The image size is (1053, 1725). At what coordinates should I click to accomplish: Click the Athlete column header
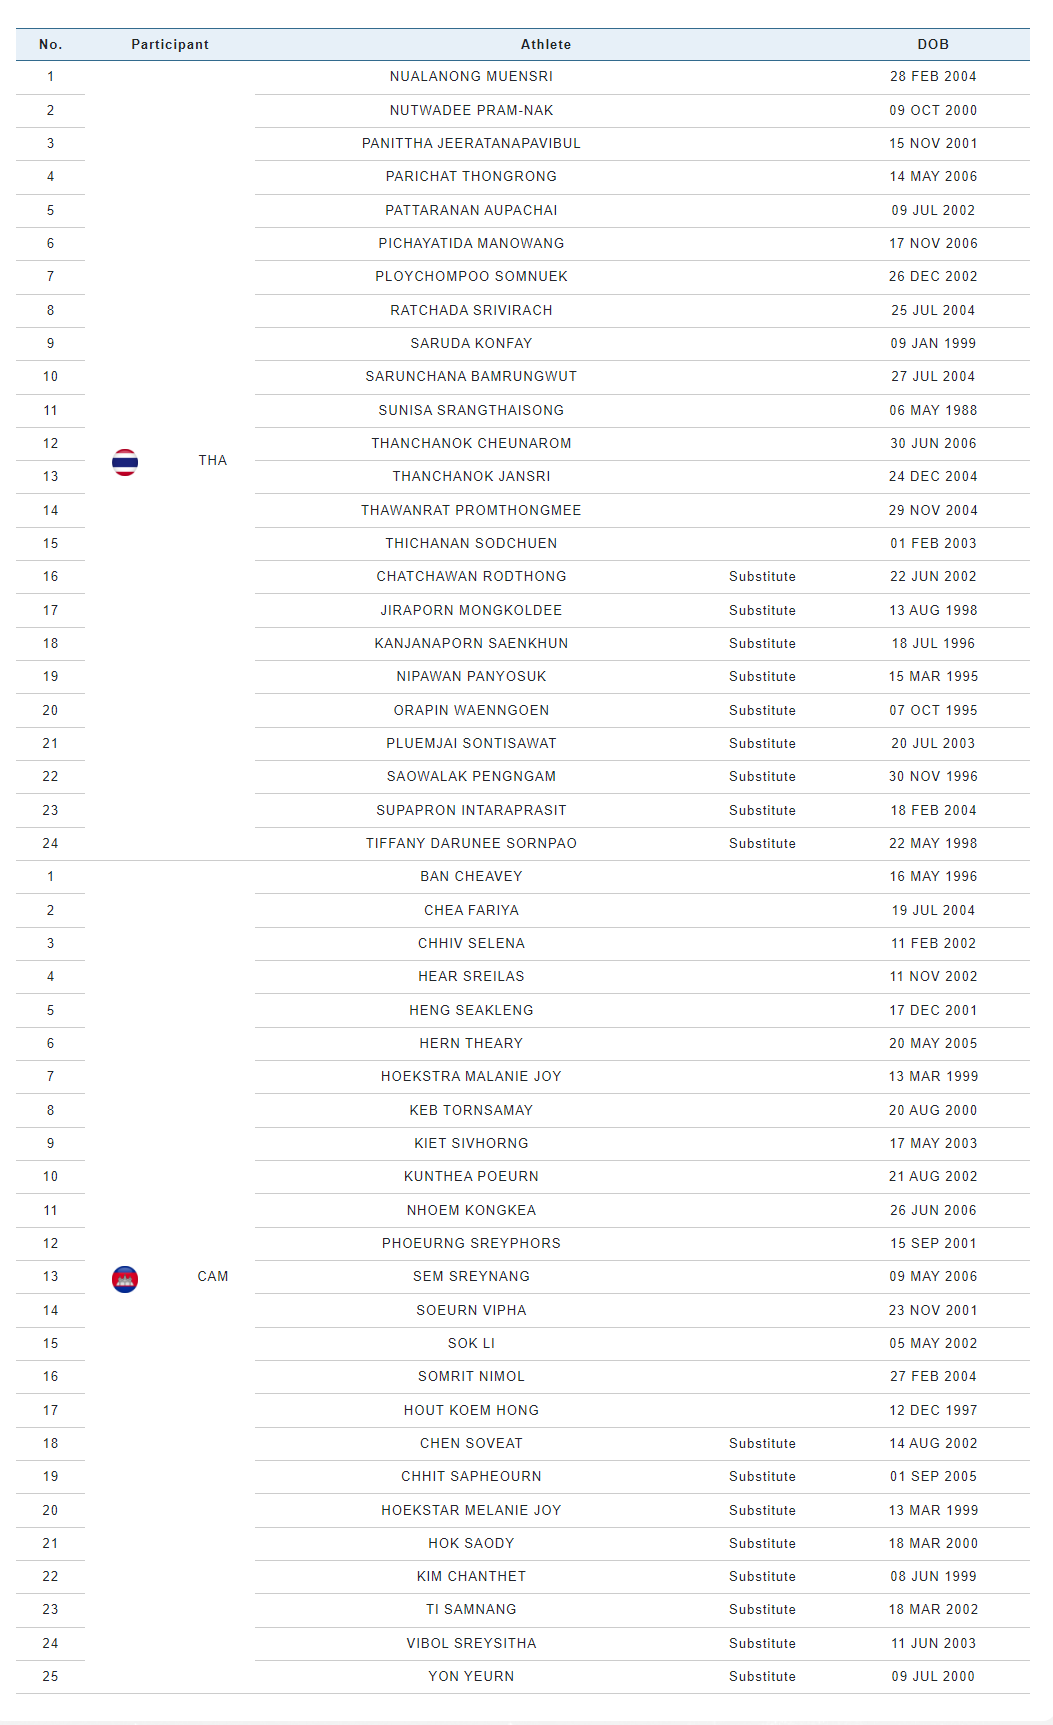545,45
